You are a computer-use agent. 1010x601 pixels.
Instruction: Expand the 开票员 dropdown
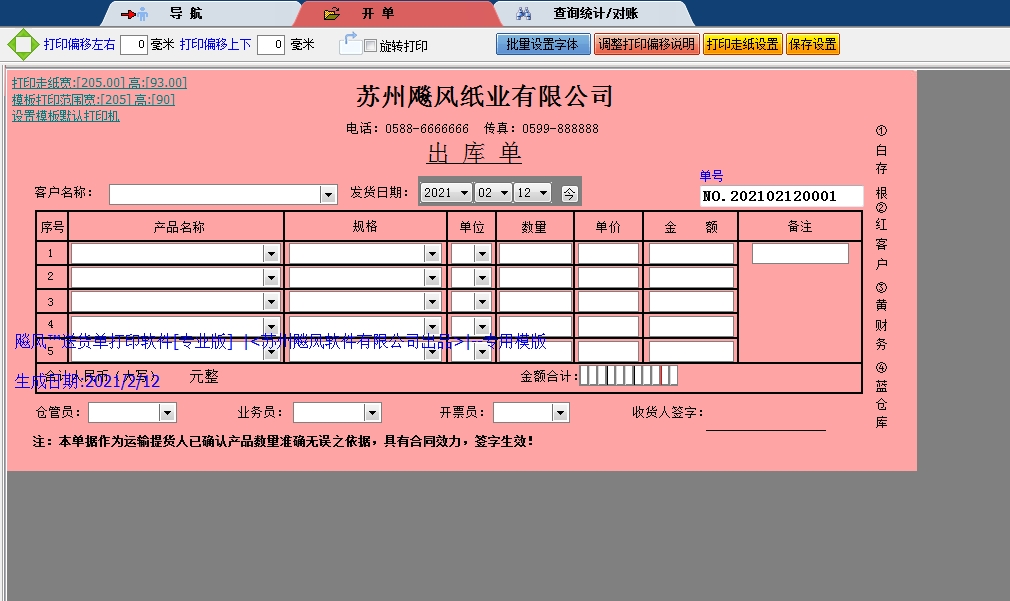point(560,413)
